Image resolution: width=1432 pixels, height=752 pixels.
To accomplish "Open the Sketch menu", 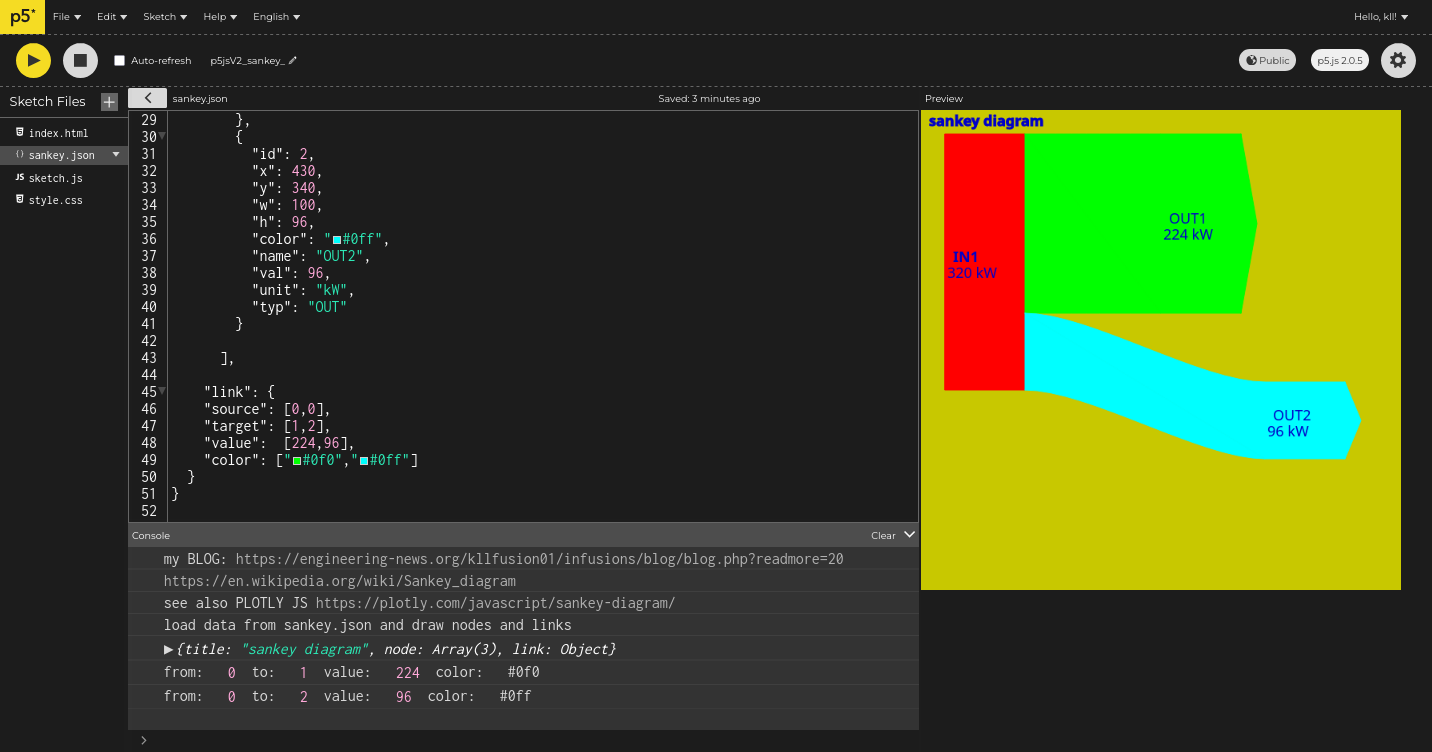I will (165, 17).
